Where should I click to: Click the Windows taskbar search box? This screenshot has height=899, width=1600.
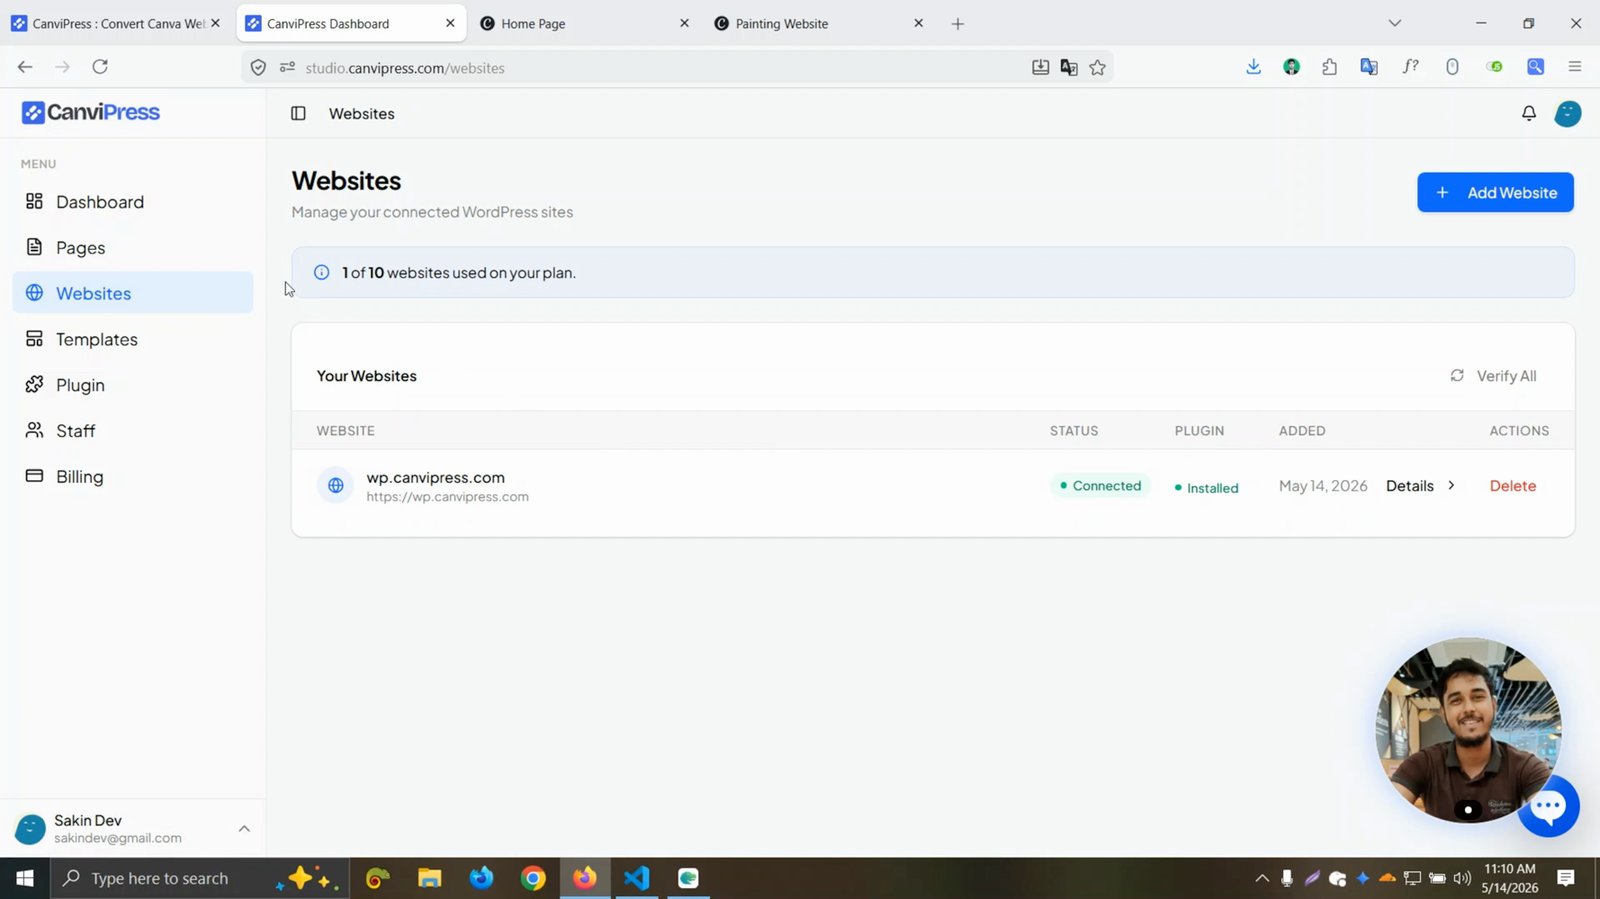point(200,878)
